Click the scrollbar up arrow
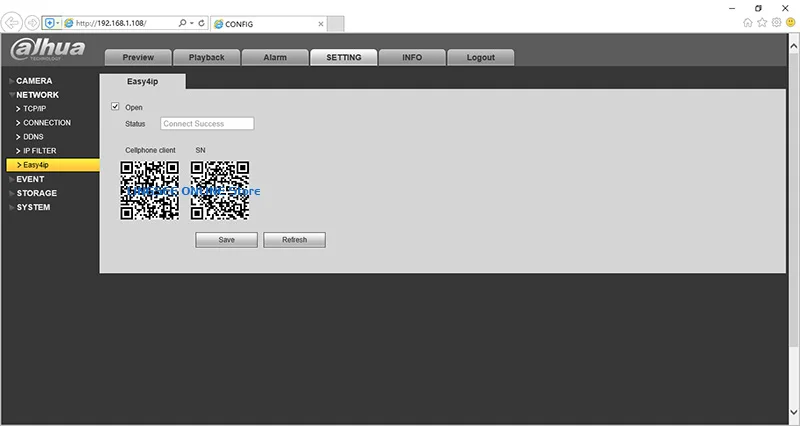The image size is (800, 426). click(x=794, y=46)
